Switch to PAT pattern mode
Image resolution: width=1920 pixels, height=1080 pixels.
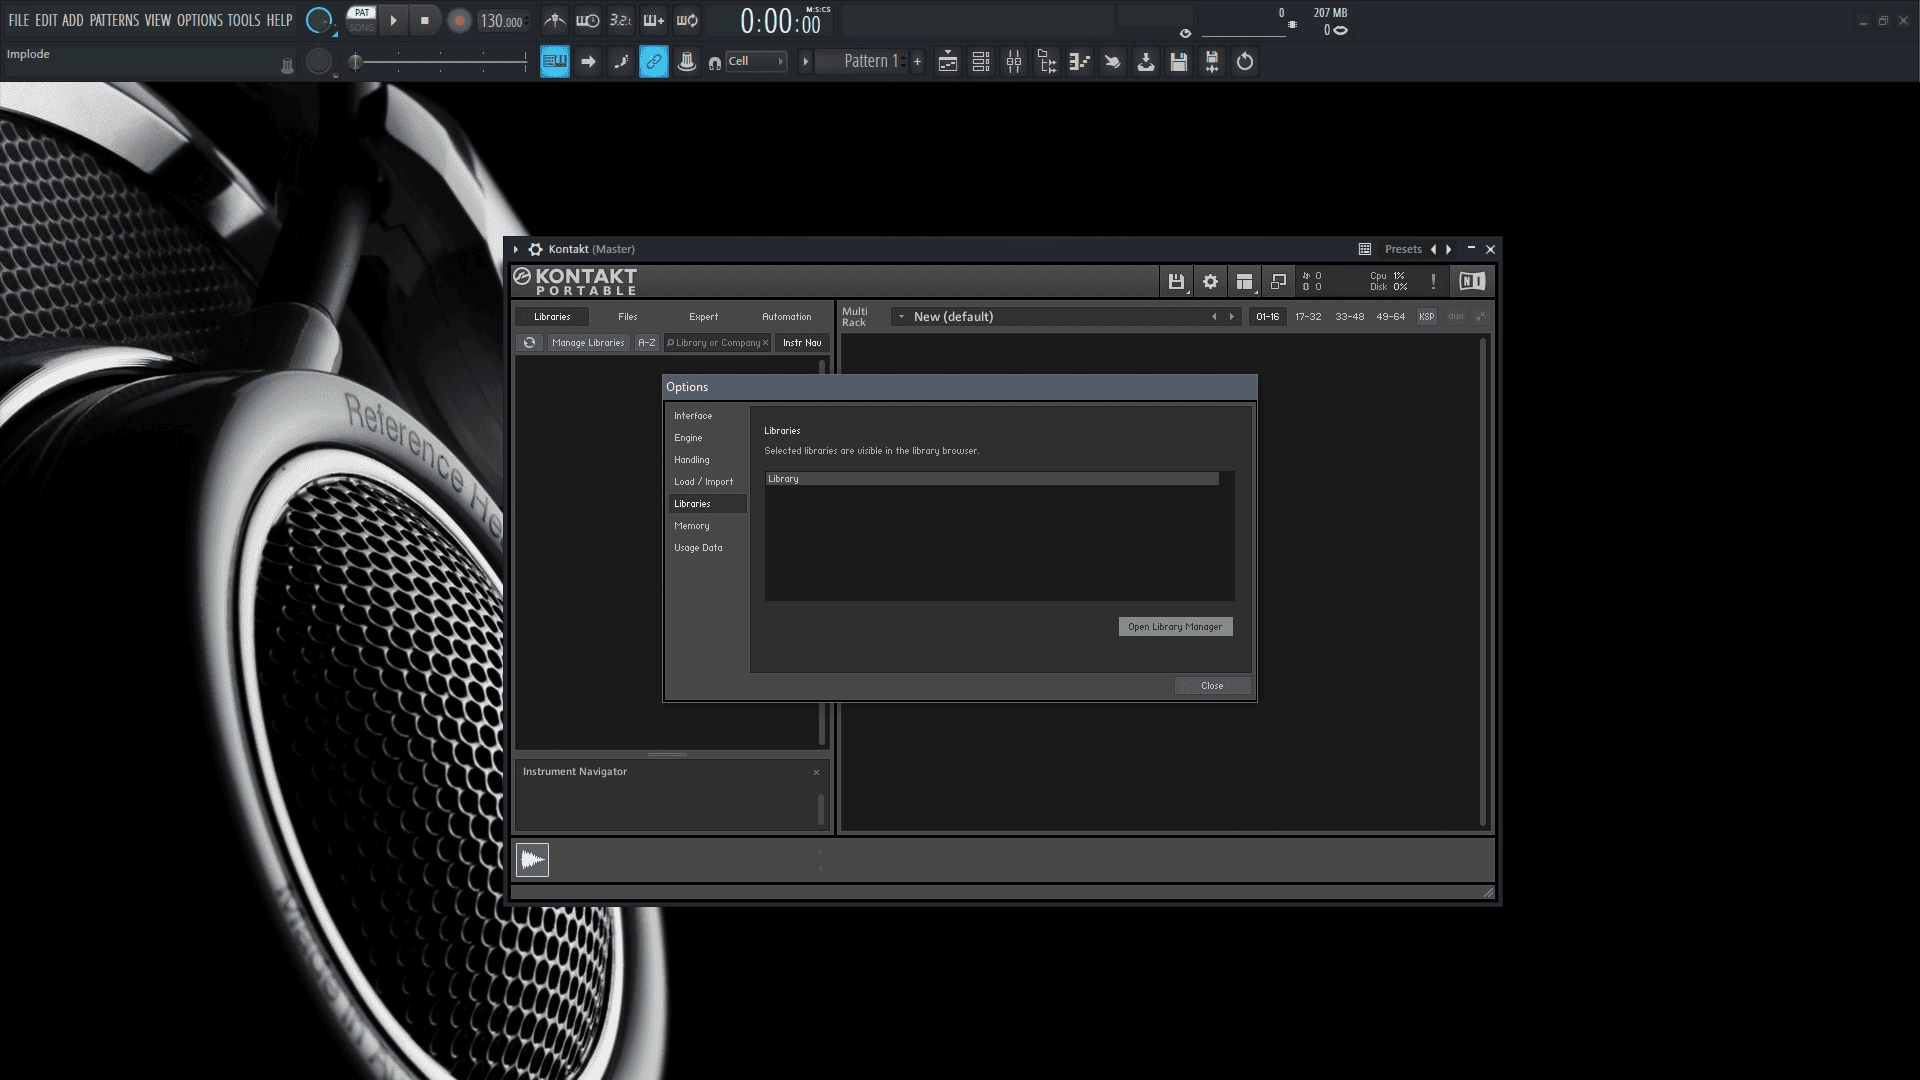coord(362,13)
